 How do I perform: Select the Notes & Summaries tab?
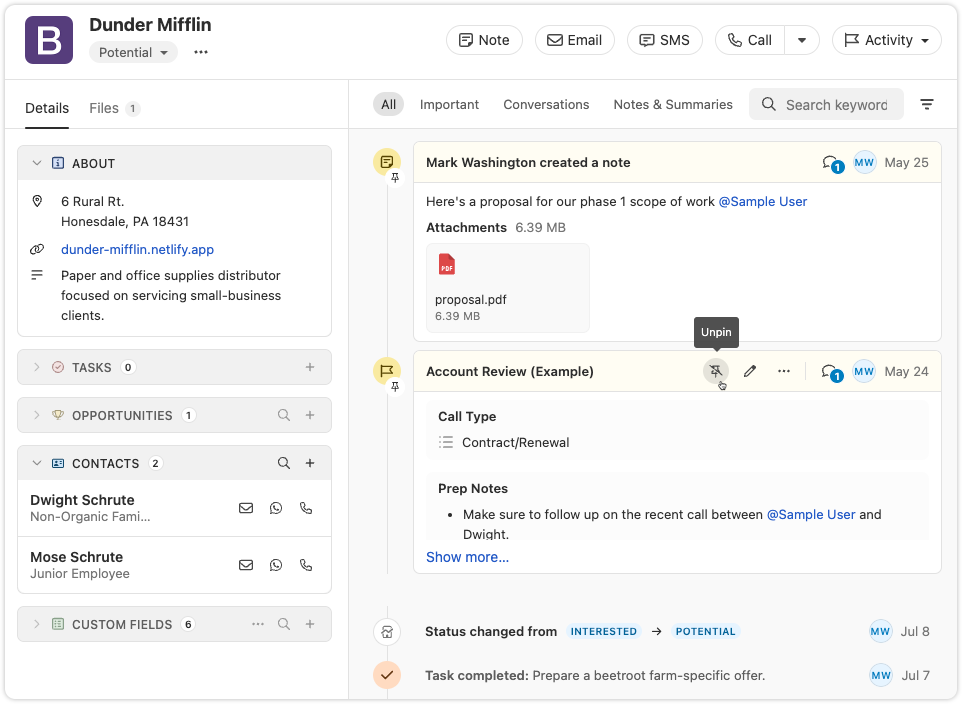pyautogui.click(x=673, y=104)
